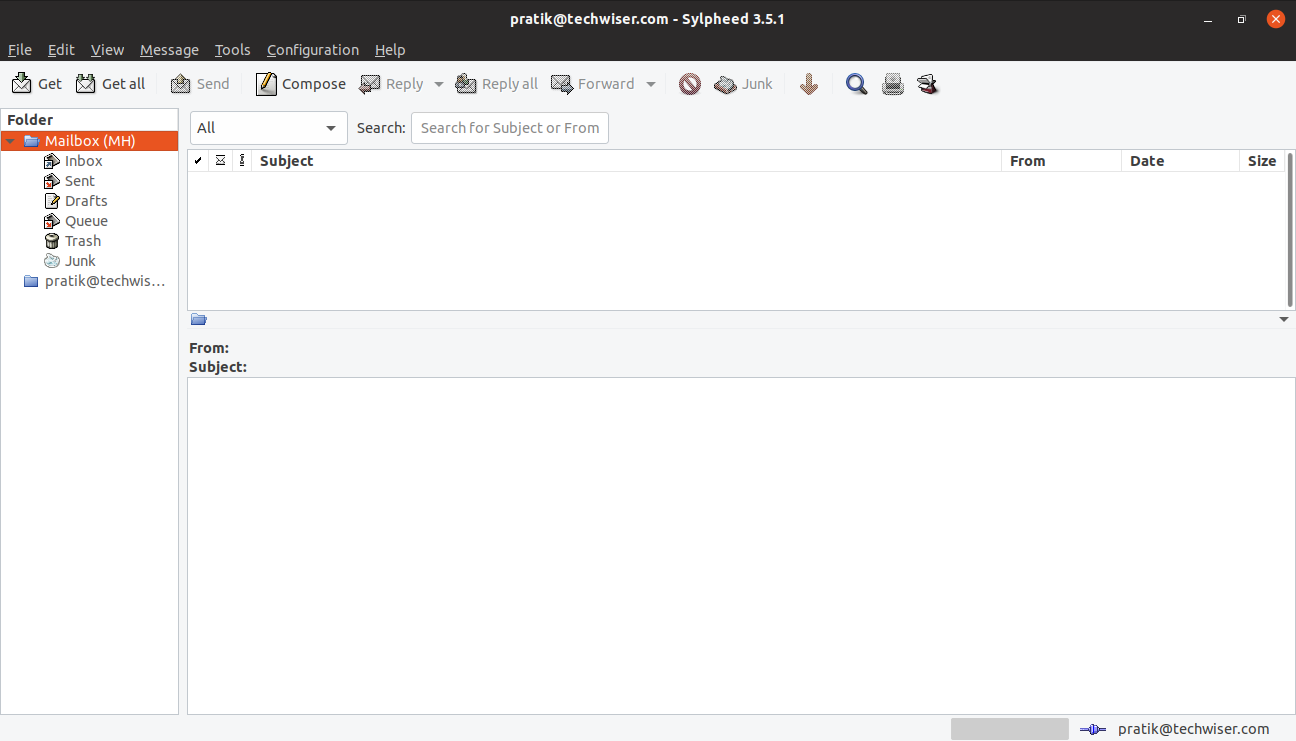Sort by the mark checkmark column

coord(199,161)
